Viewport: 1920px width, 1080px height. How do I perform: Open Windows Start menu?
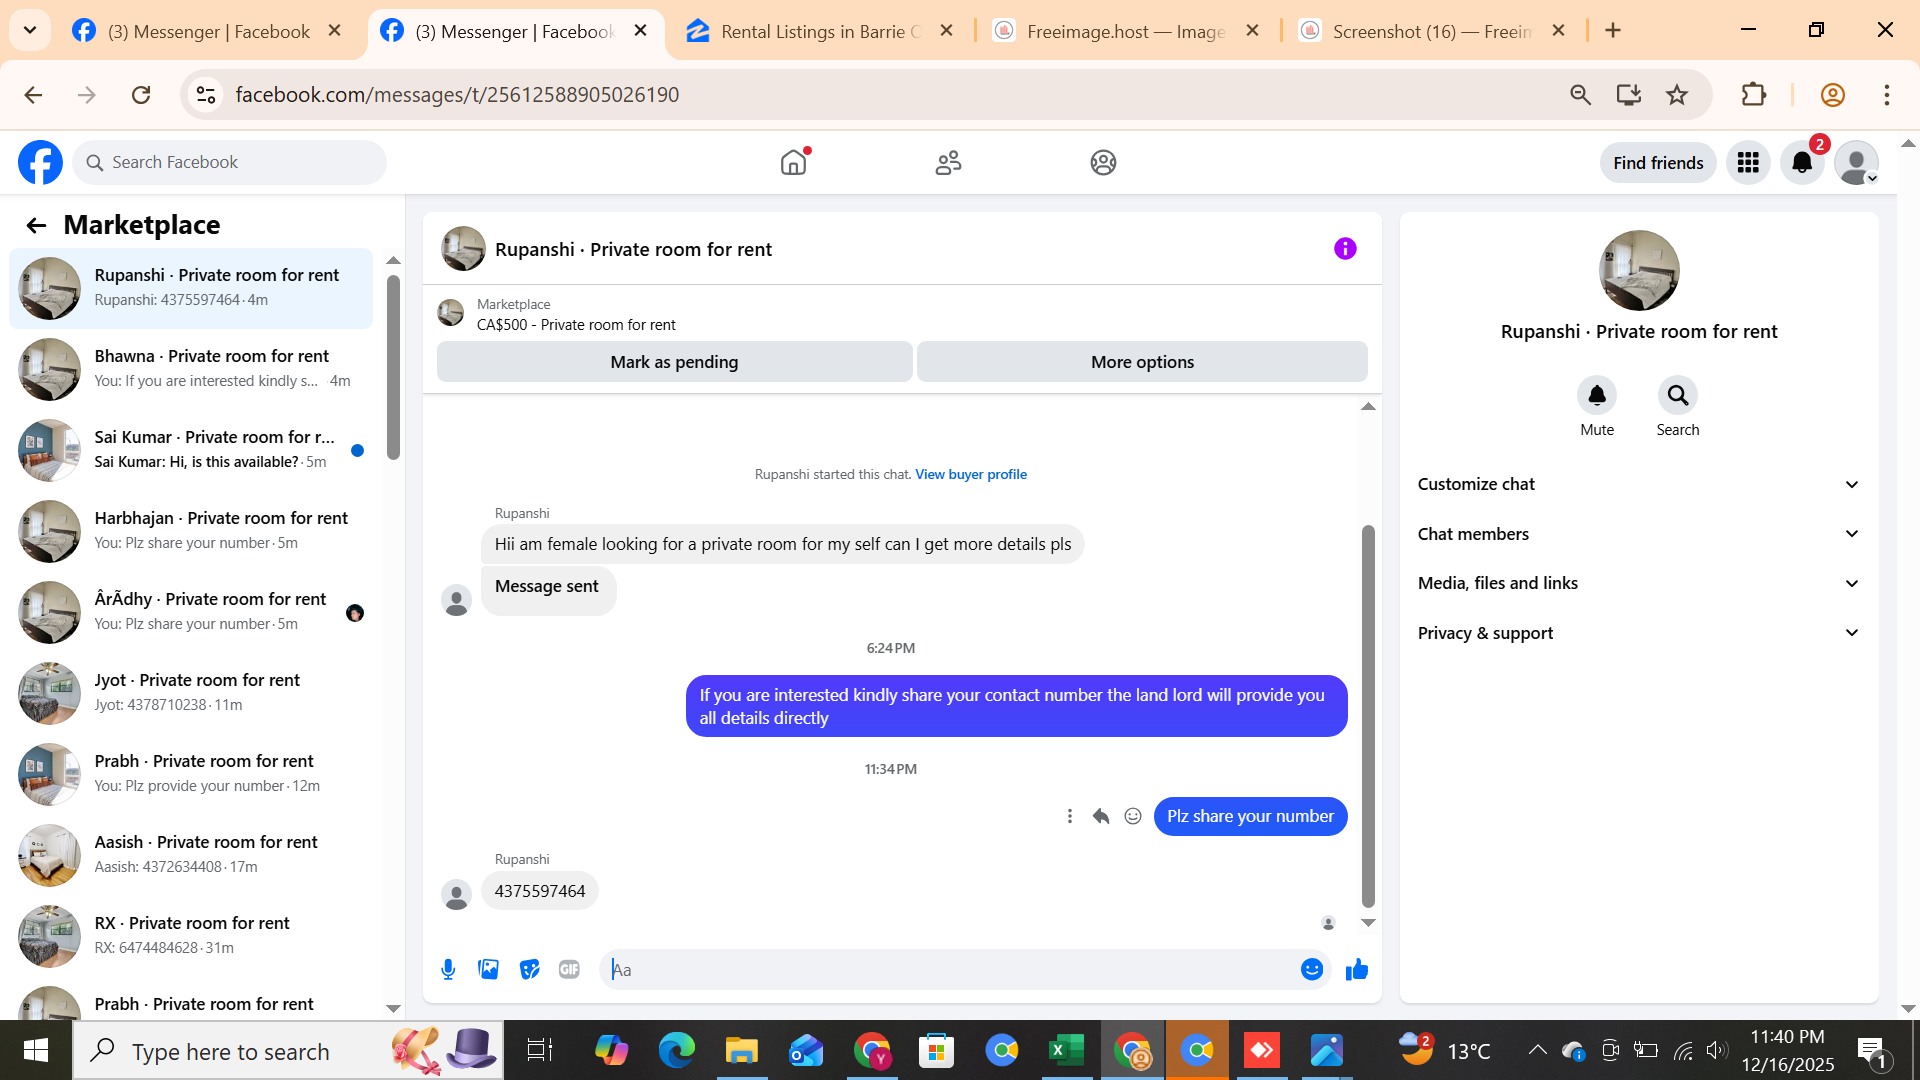pyautogui.click(x=36, y=1050)
